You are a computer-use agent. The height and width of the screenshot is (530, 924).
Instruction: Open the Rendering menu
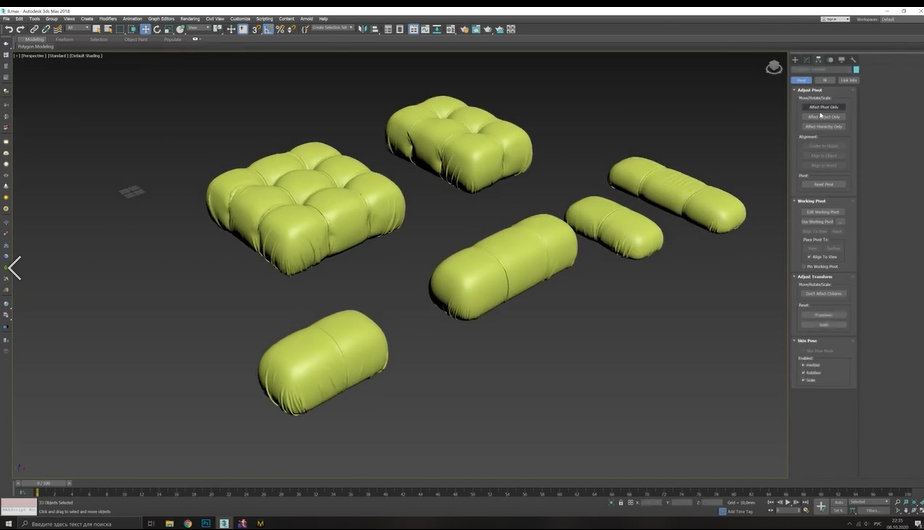tap(190, 19)
